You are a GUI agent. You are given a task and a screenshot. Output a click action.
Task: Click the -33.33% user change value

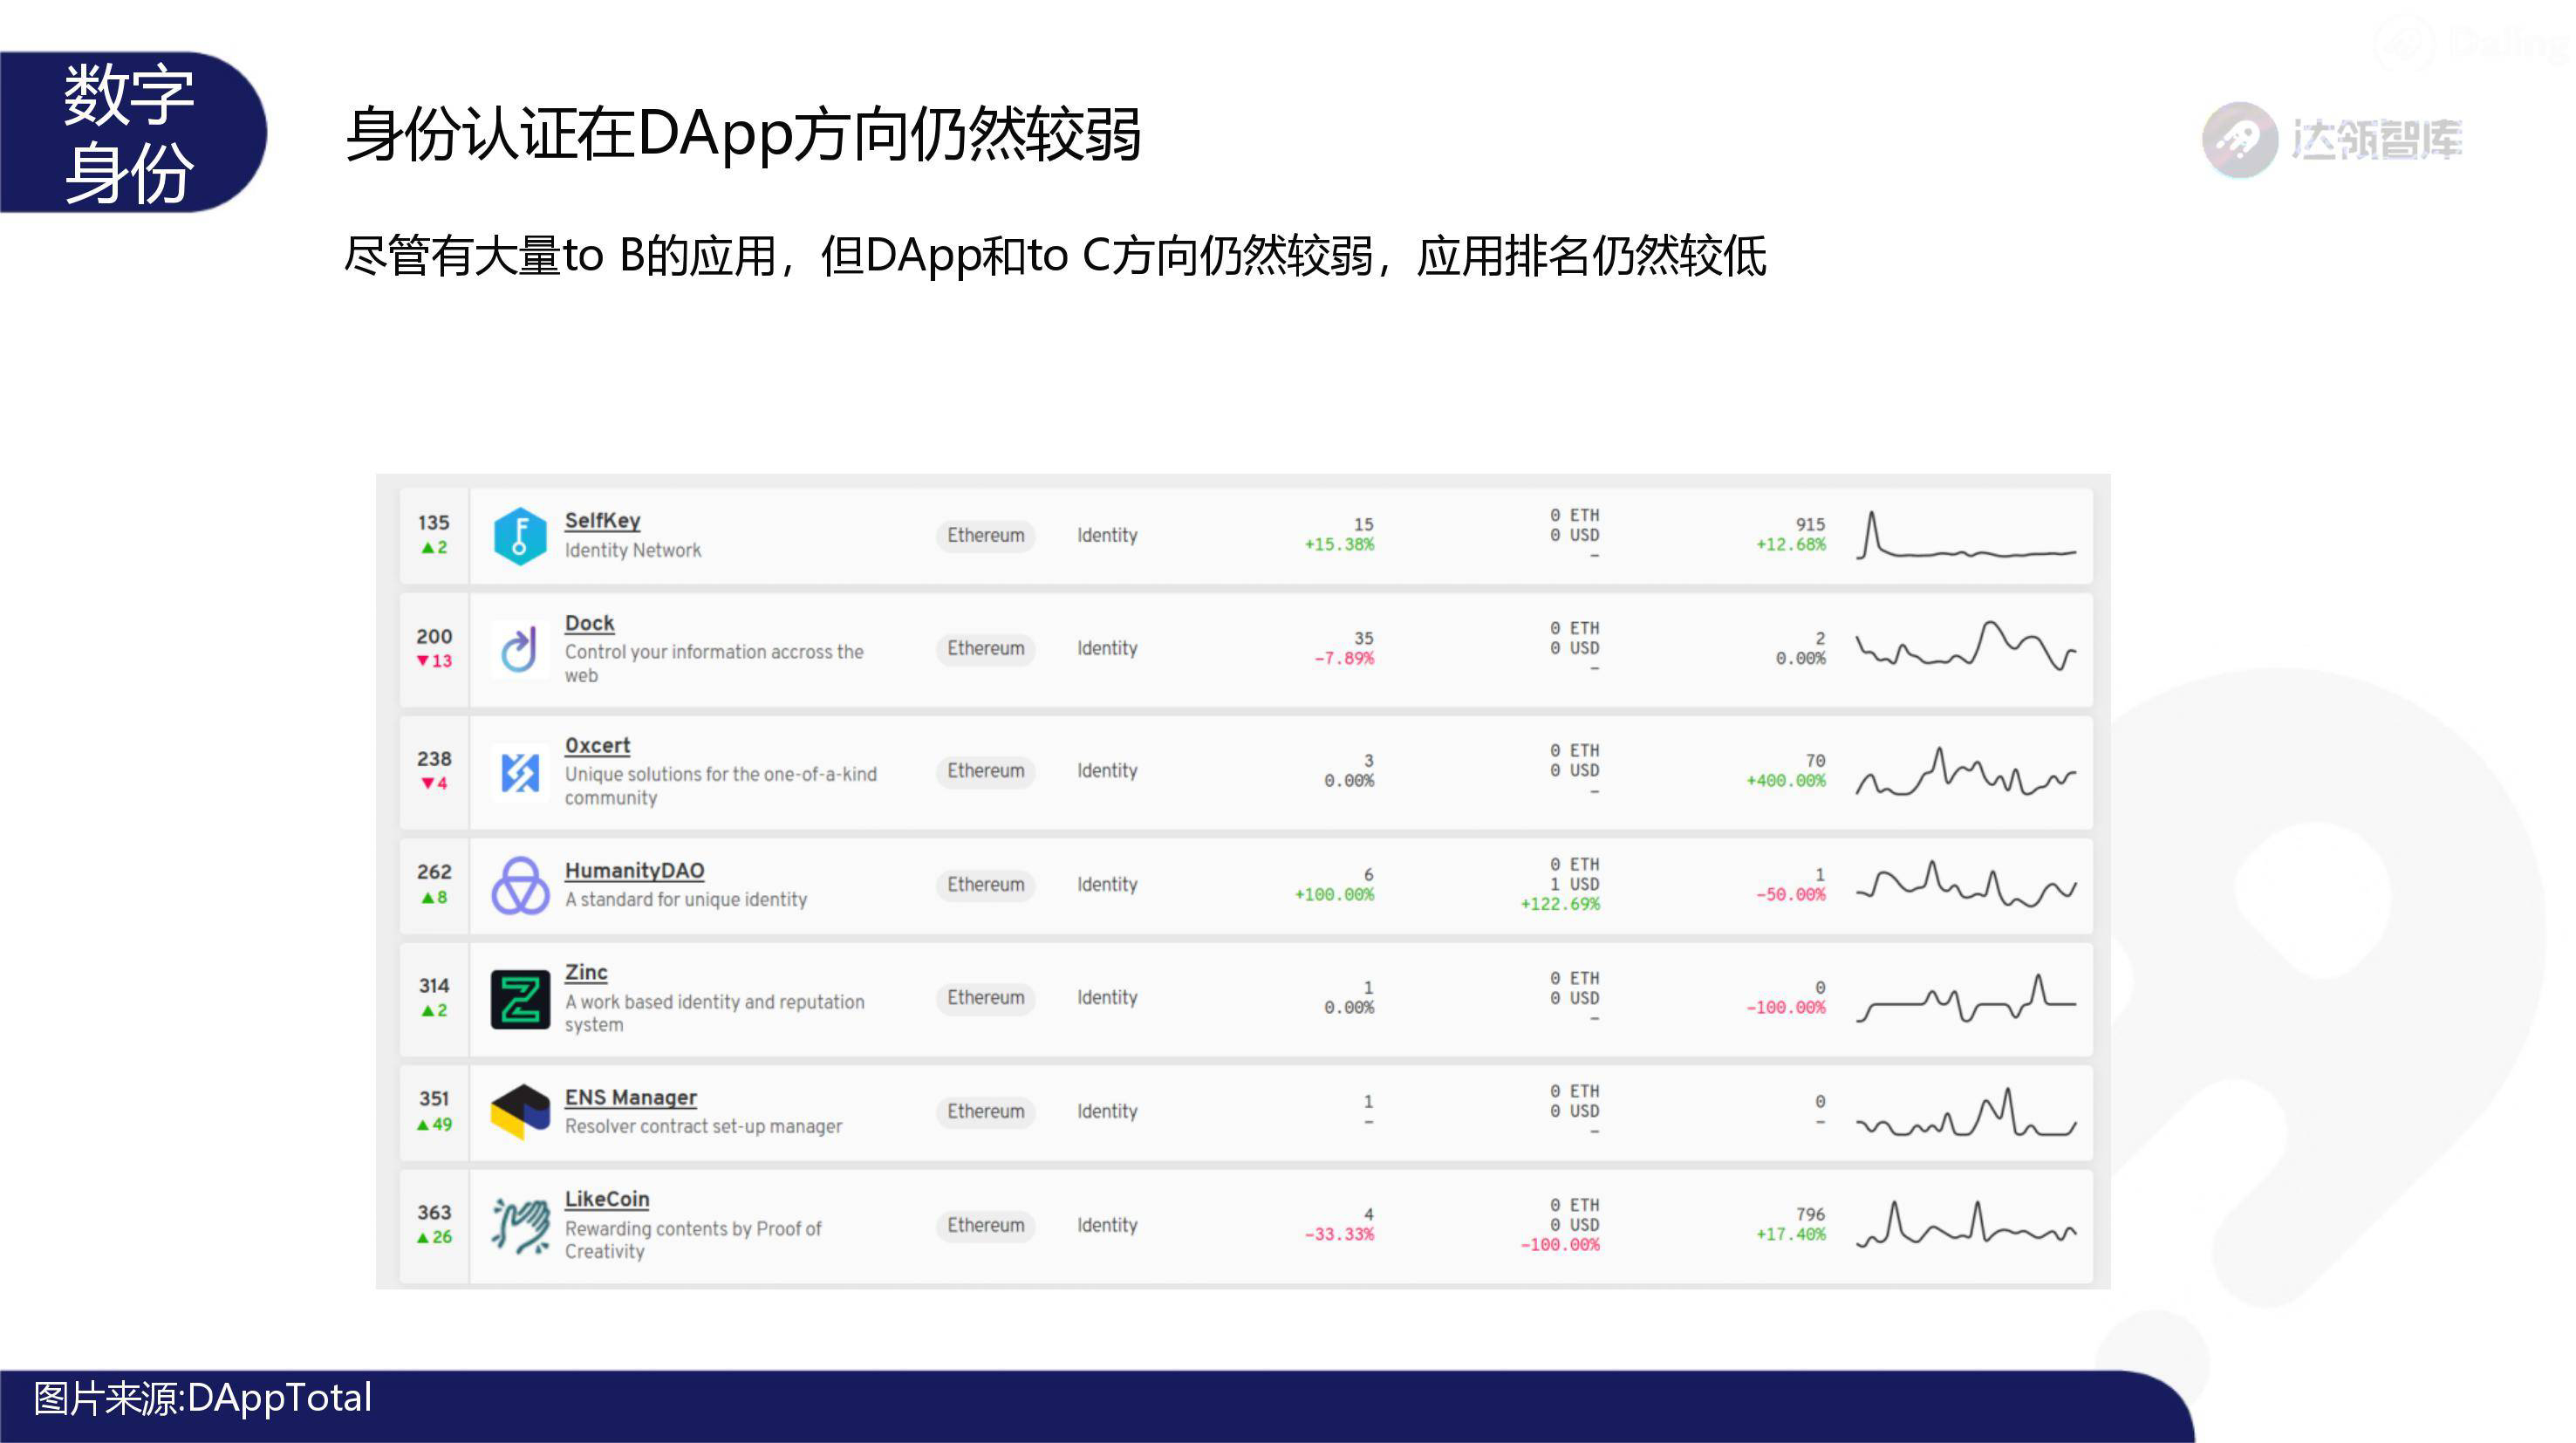(1339, 1235)
